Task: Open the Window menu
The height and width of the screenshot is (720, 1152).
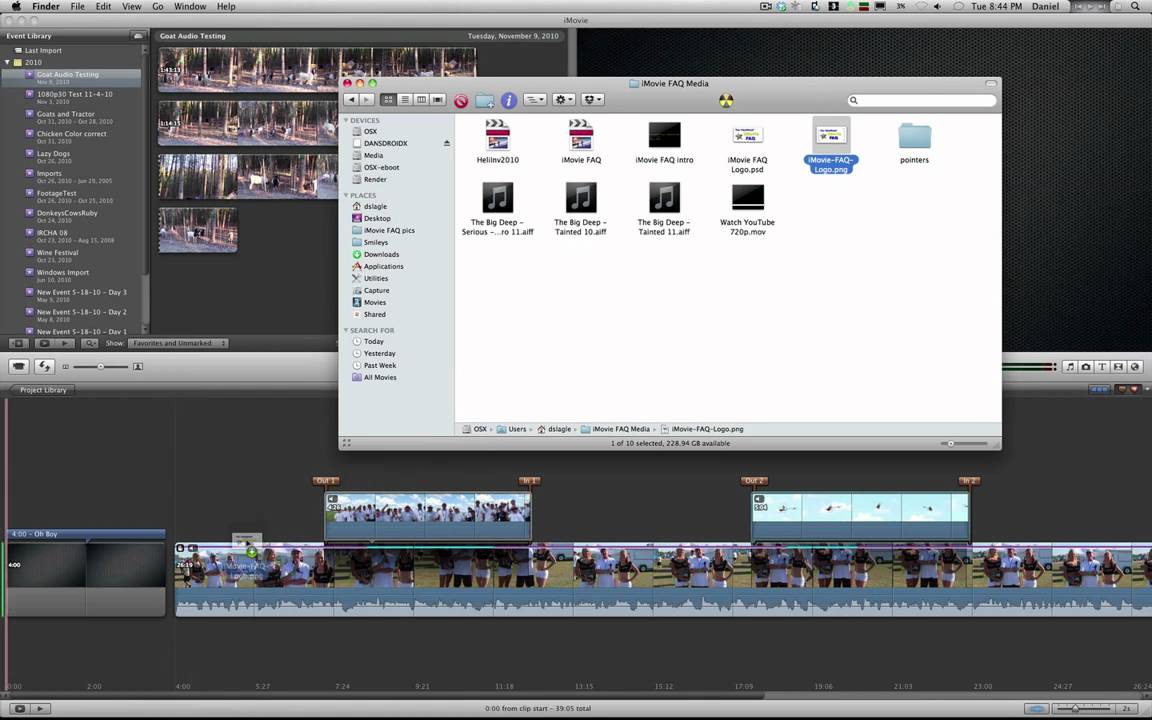Action: [x=190, y=6]
